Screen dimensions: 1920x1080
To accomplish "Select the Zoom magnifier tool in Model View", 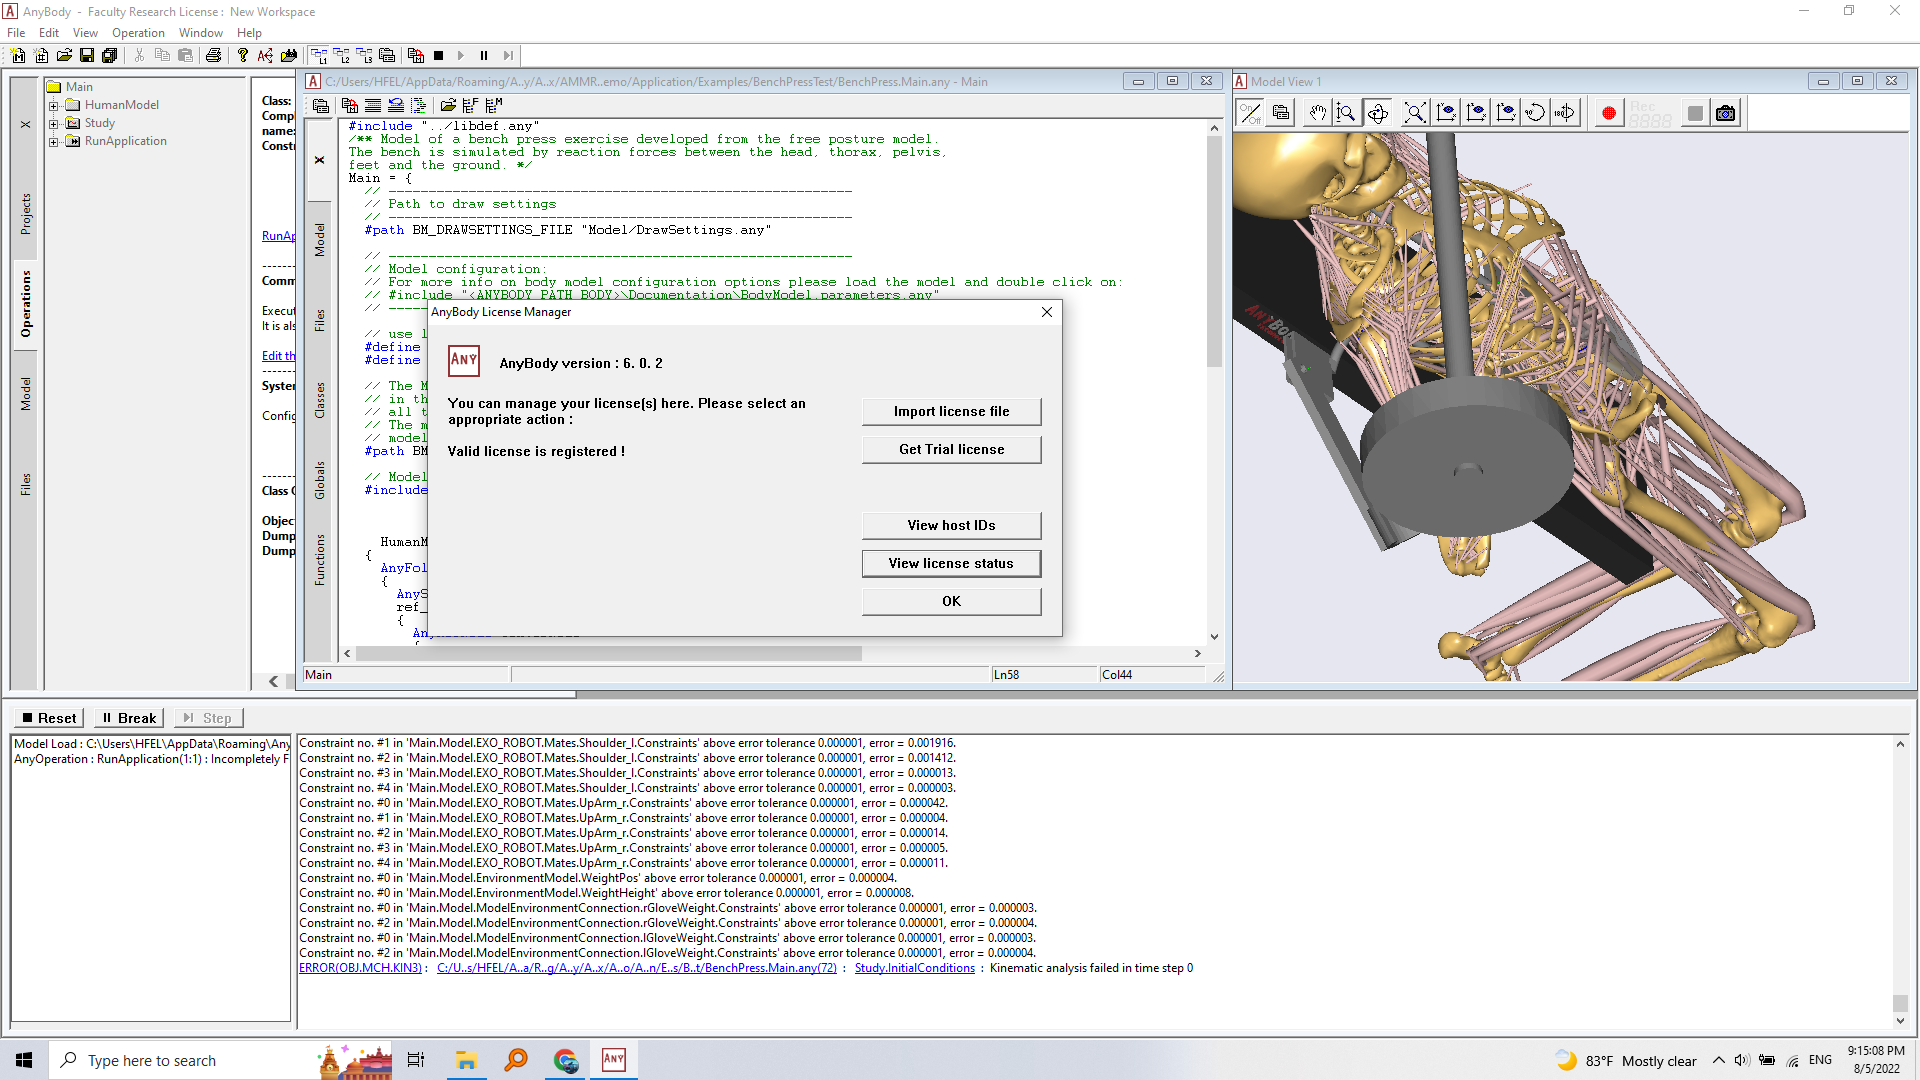I will click(x=1346, y=113).
